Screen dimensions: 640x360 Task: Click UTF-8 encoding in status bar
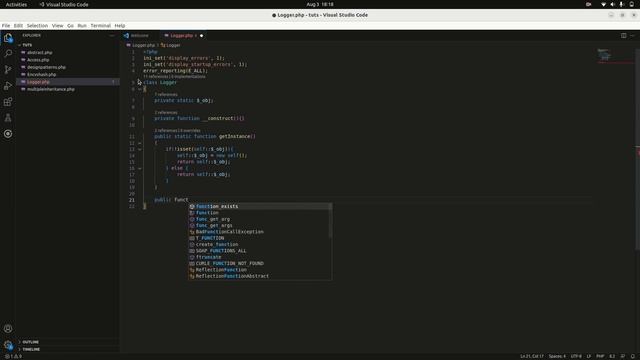(576, 356)
